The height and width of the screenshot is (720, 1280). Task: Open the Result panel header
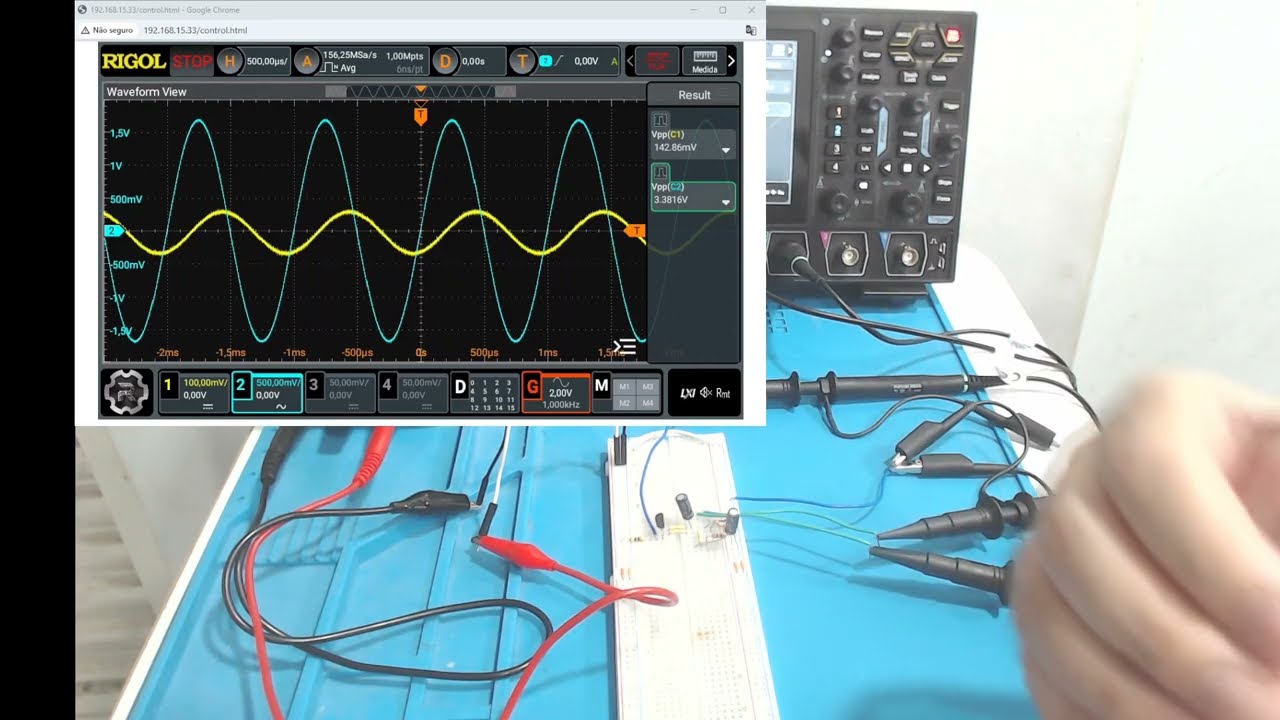pos(694,95)
